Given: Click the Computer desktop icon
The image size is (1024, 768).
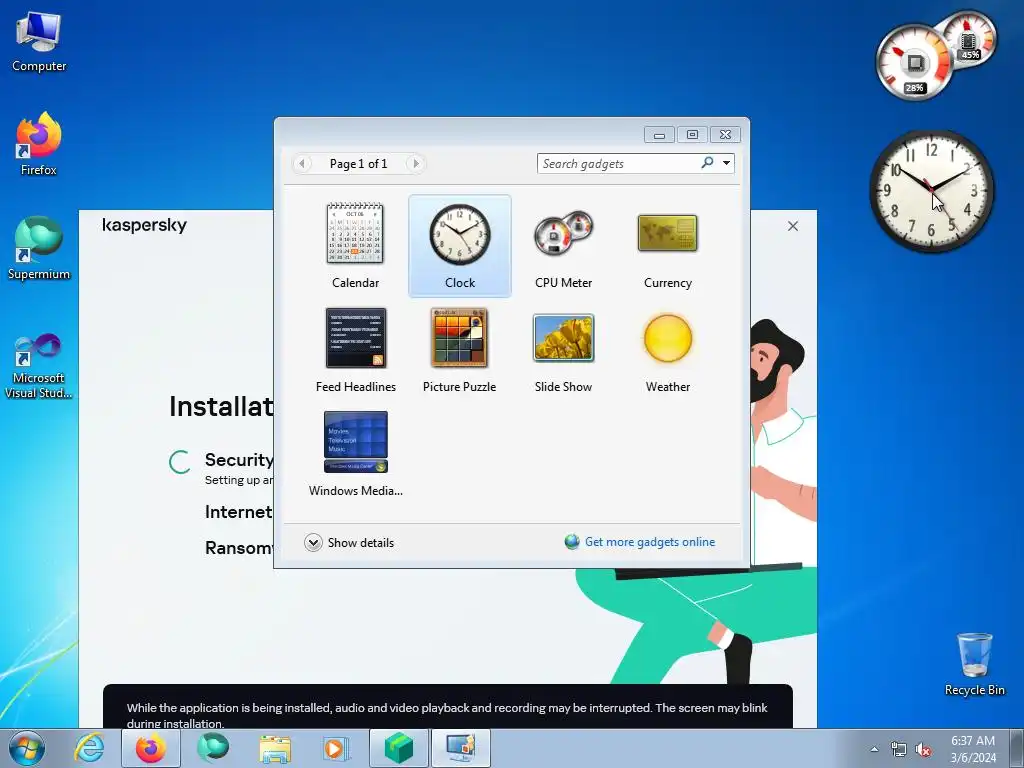Looking at the screenshot, I should coord(39,42).
